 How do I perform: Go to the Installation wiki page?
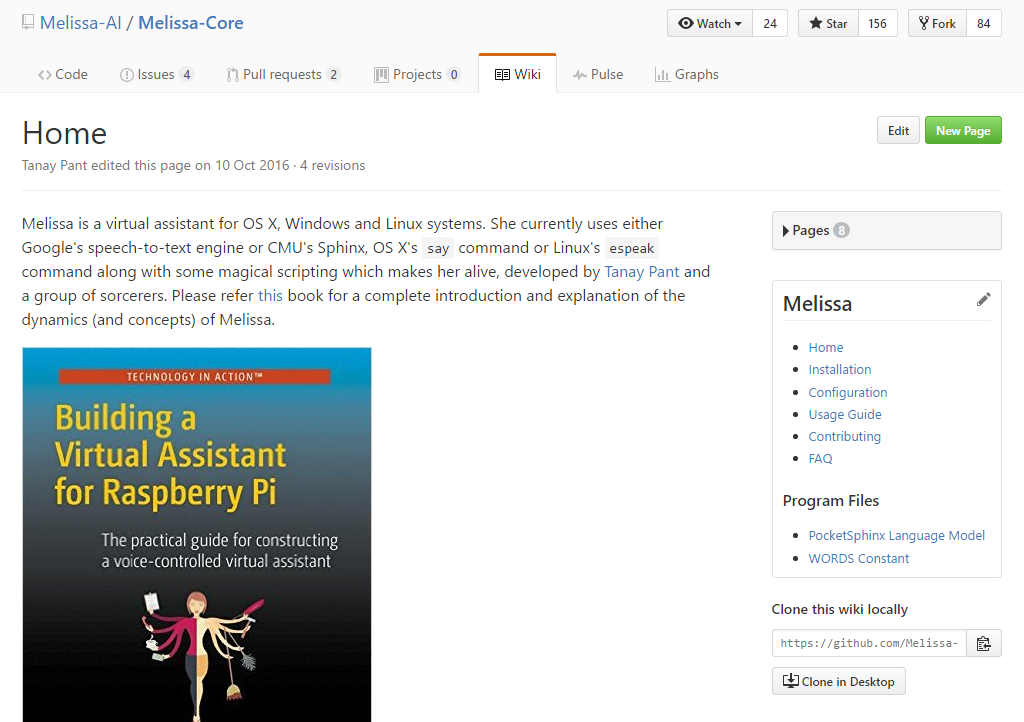[840, 369]
